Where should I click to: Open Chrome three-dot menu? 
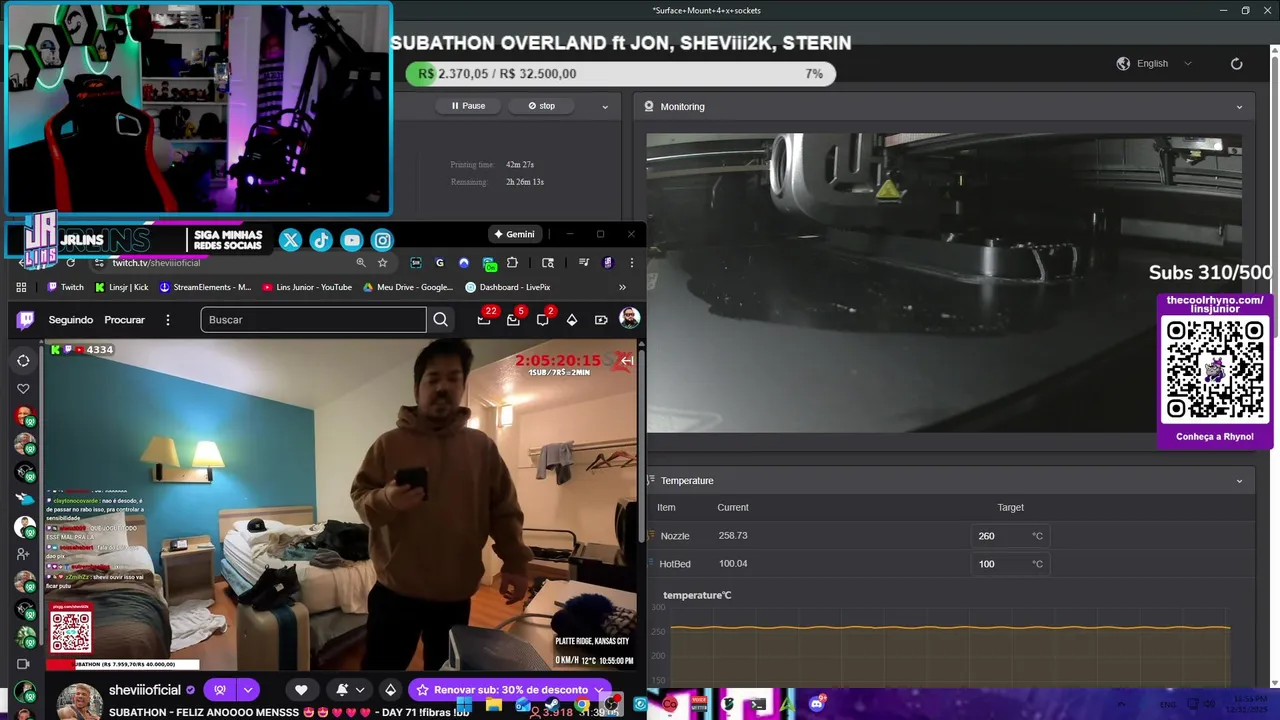631,263
